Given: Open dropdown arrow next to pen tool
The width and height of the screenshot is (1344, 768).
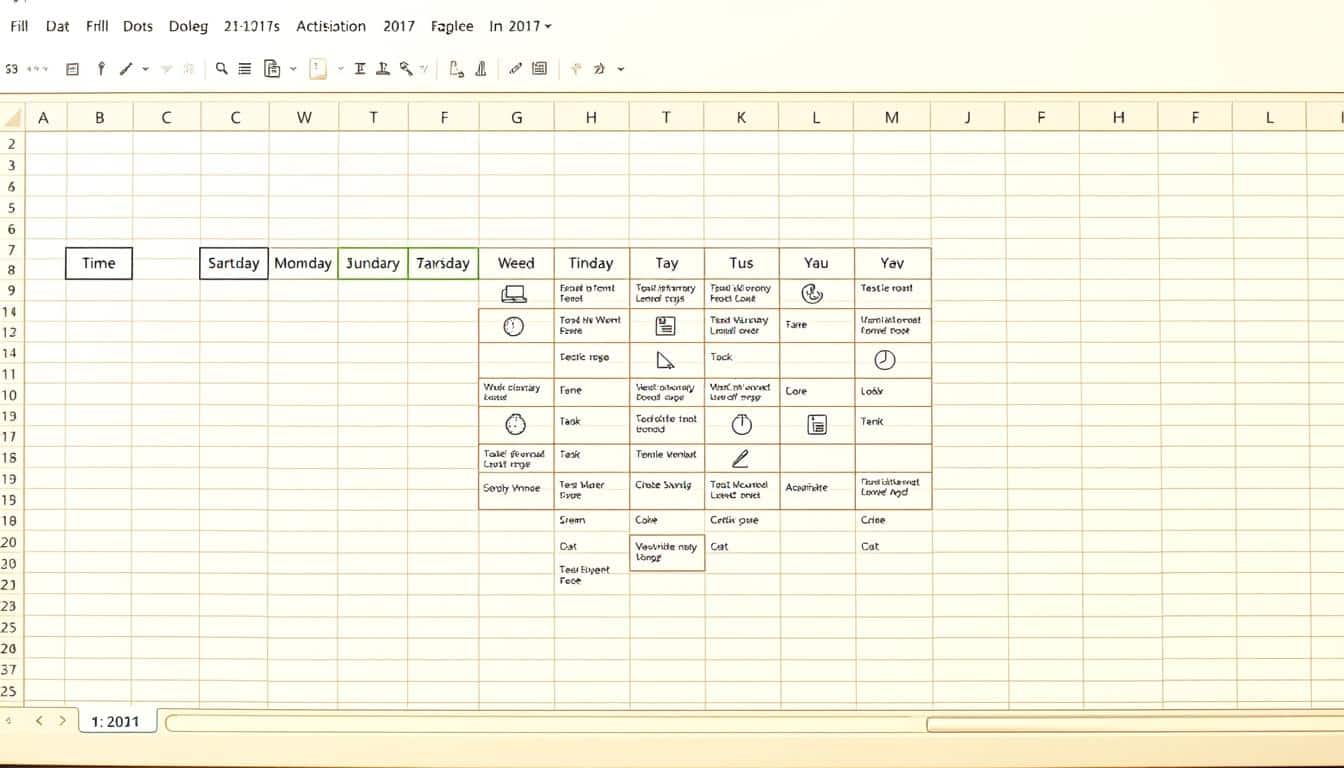Looking at the screenshot, I should (x=146, y=69).
